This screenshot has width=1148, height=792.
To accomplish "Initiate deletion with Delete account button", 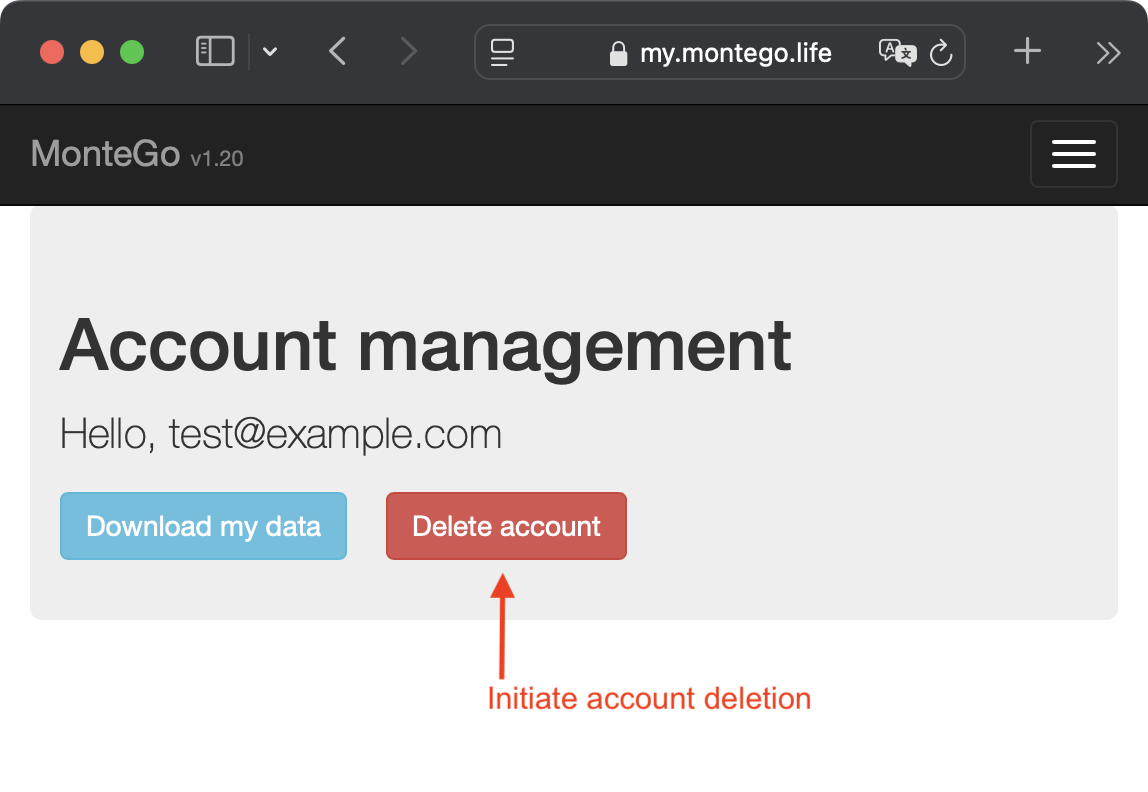I will 506,525.
